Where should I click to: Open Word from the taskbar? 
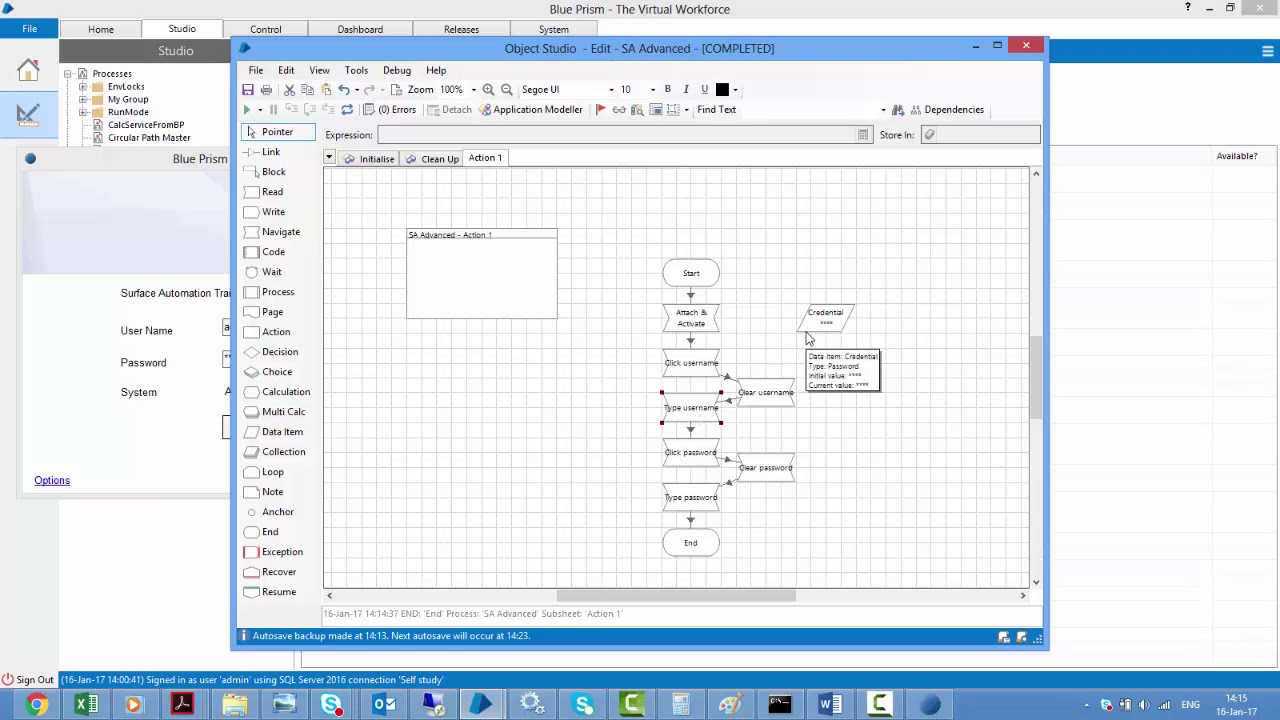tap(830, 705)
